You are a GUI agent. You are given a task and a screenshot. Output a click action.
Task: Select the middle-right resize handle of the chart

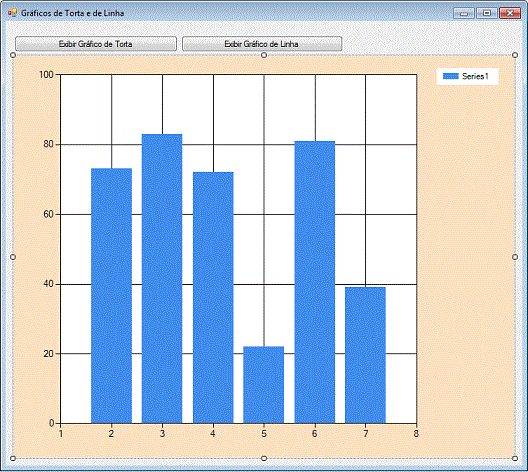[515, 257]
